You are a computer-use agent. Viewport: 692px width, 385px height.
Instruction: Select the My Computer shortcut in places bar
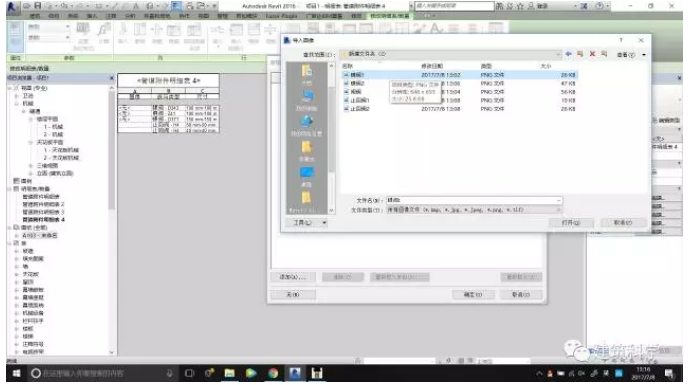307,100
